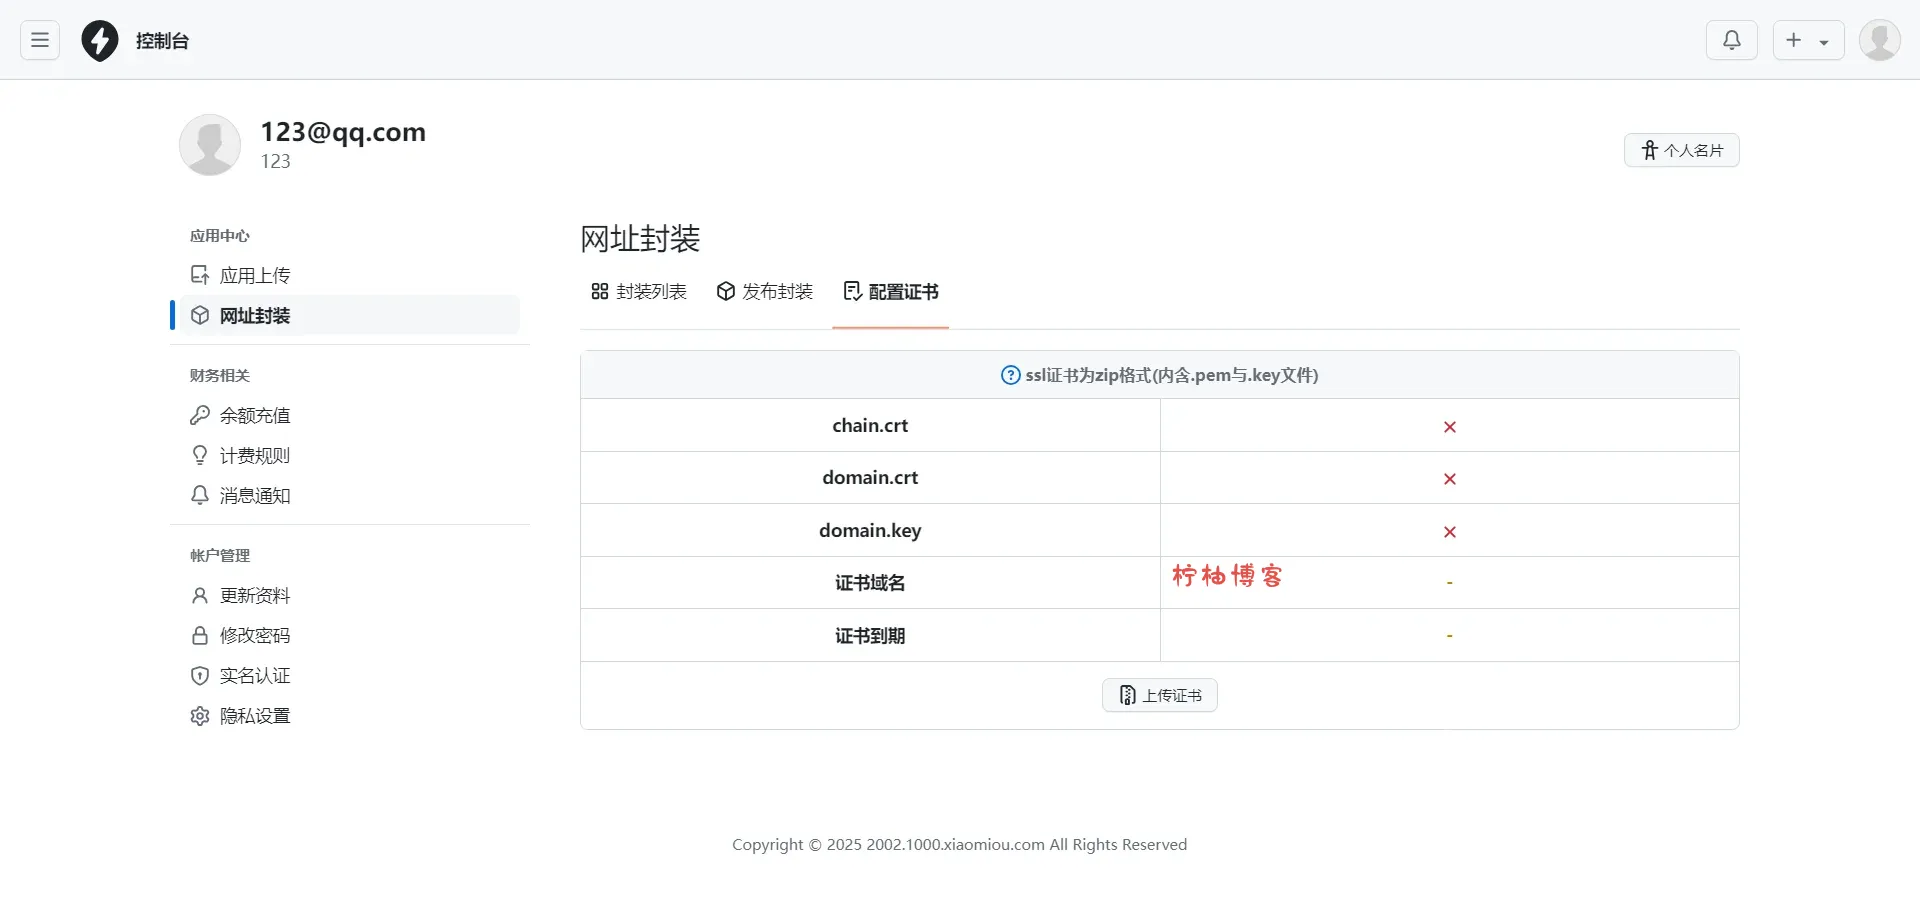
Task: Open 消息通知 in the sidebar
Action: click(254, 495)
